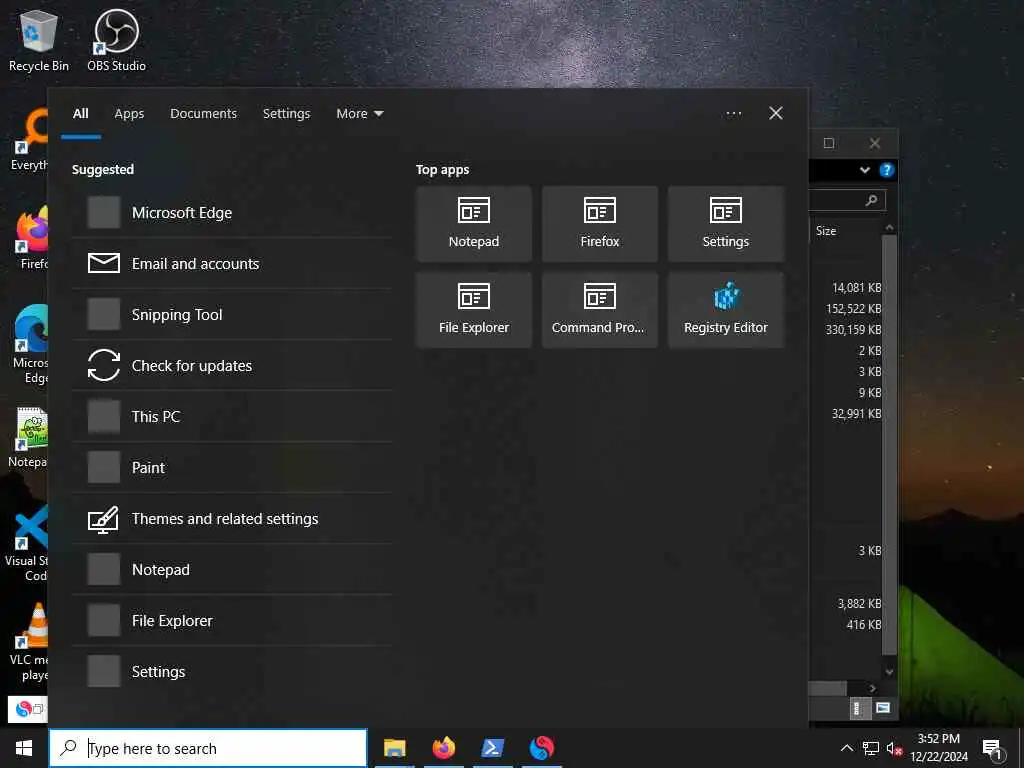Open Themes and related settings
Image resolution: width=1024 pixels, height=768 pixels.
(x=232, y=519)
